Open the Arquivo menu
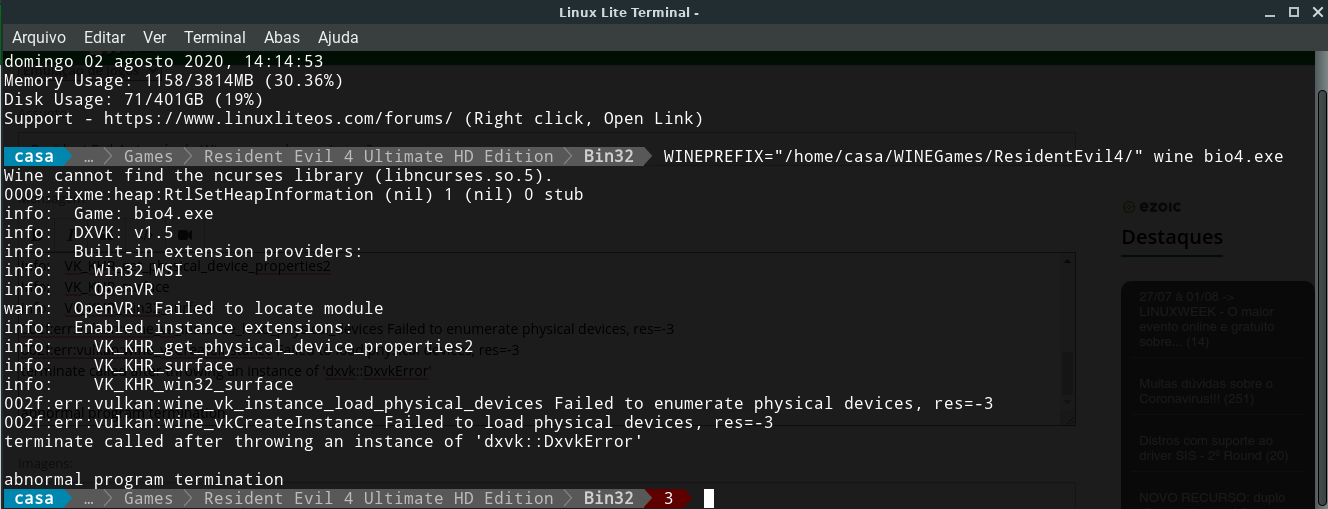The image size is (1328, 509). (39, 37)
